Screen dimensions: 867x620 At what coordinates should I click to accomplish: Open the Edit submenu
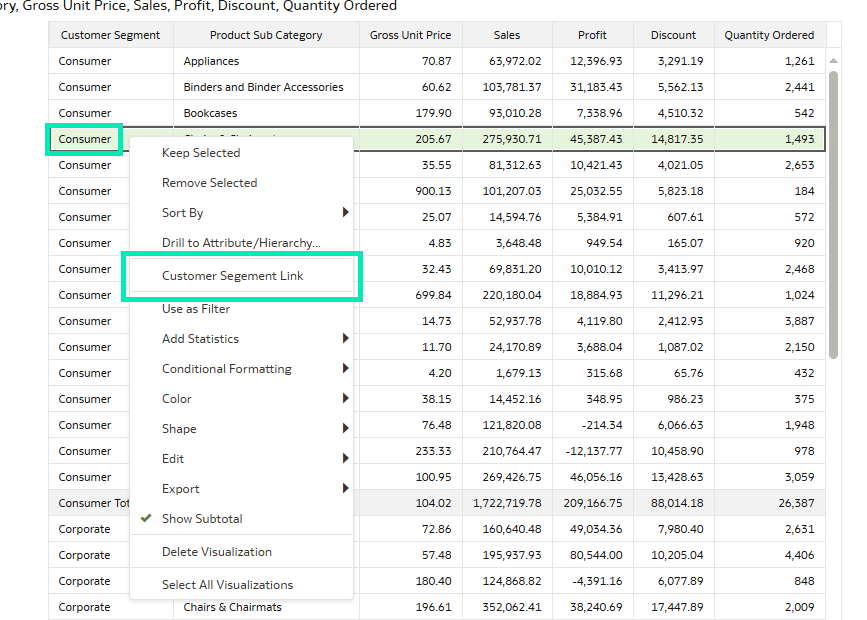pos(241,459)
